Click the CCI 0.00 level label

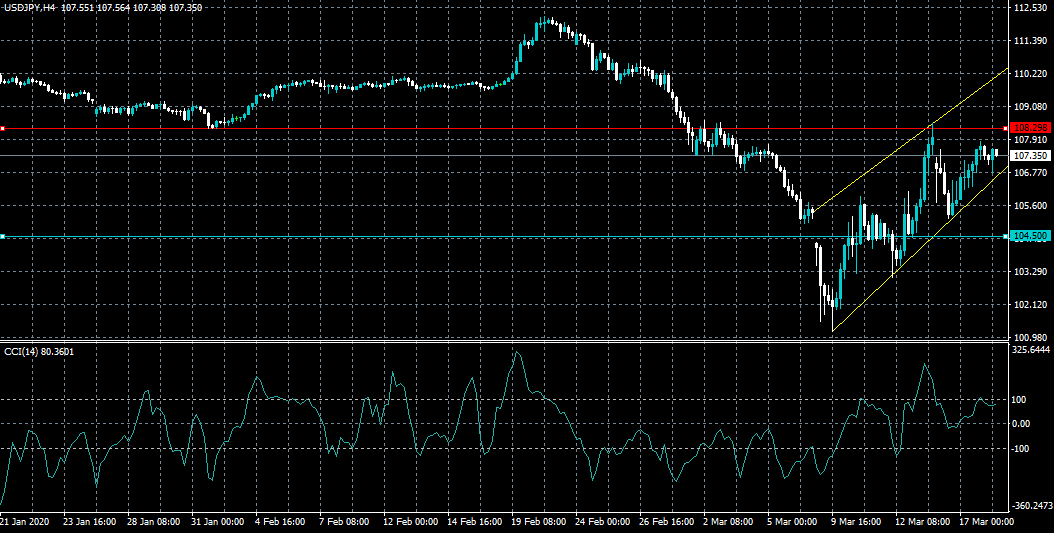coord(1021,423)
